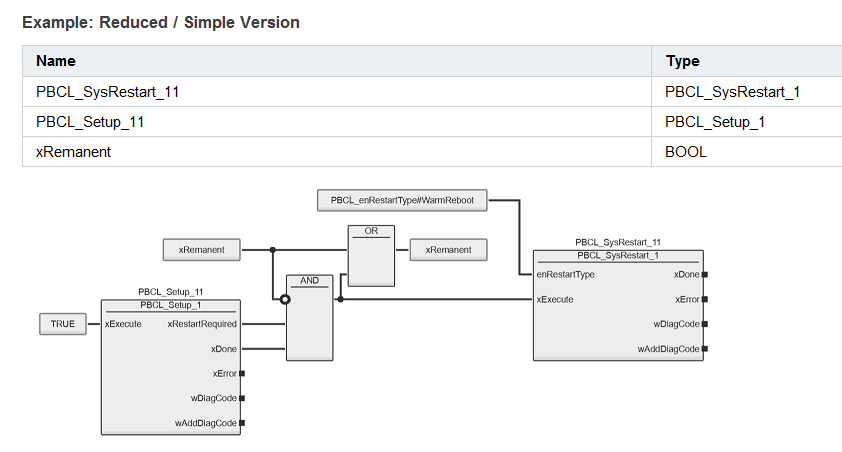The image size is (842, 452).
Task: Click wAddDiagCode pin of PBCL_Setup_1
Action: click(x=242, y=423)
